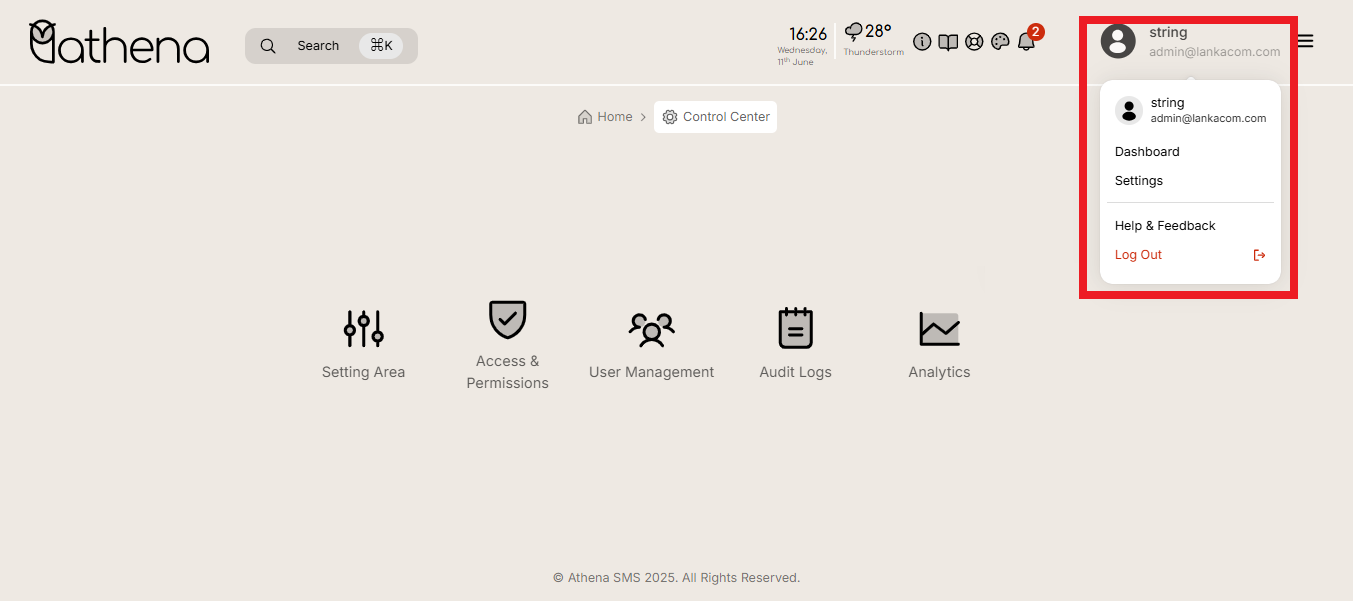Choose Help & Feedback in user menu

[x=1165, y=226]
